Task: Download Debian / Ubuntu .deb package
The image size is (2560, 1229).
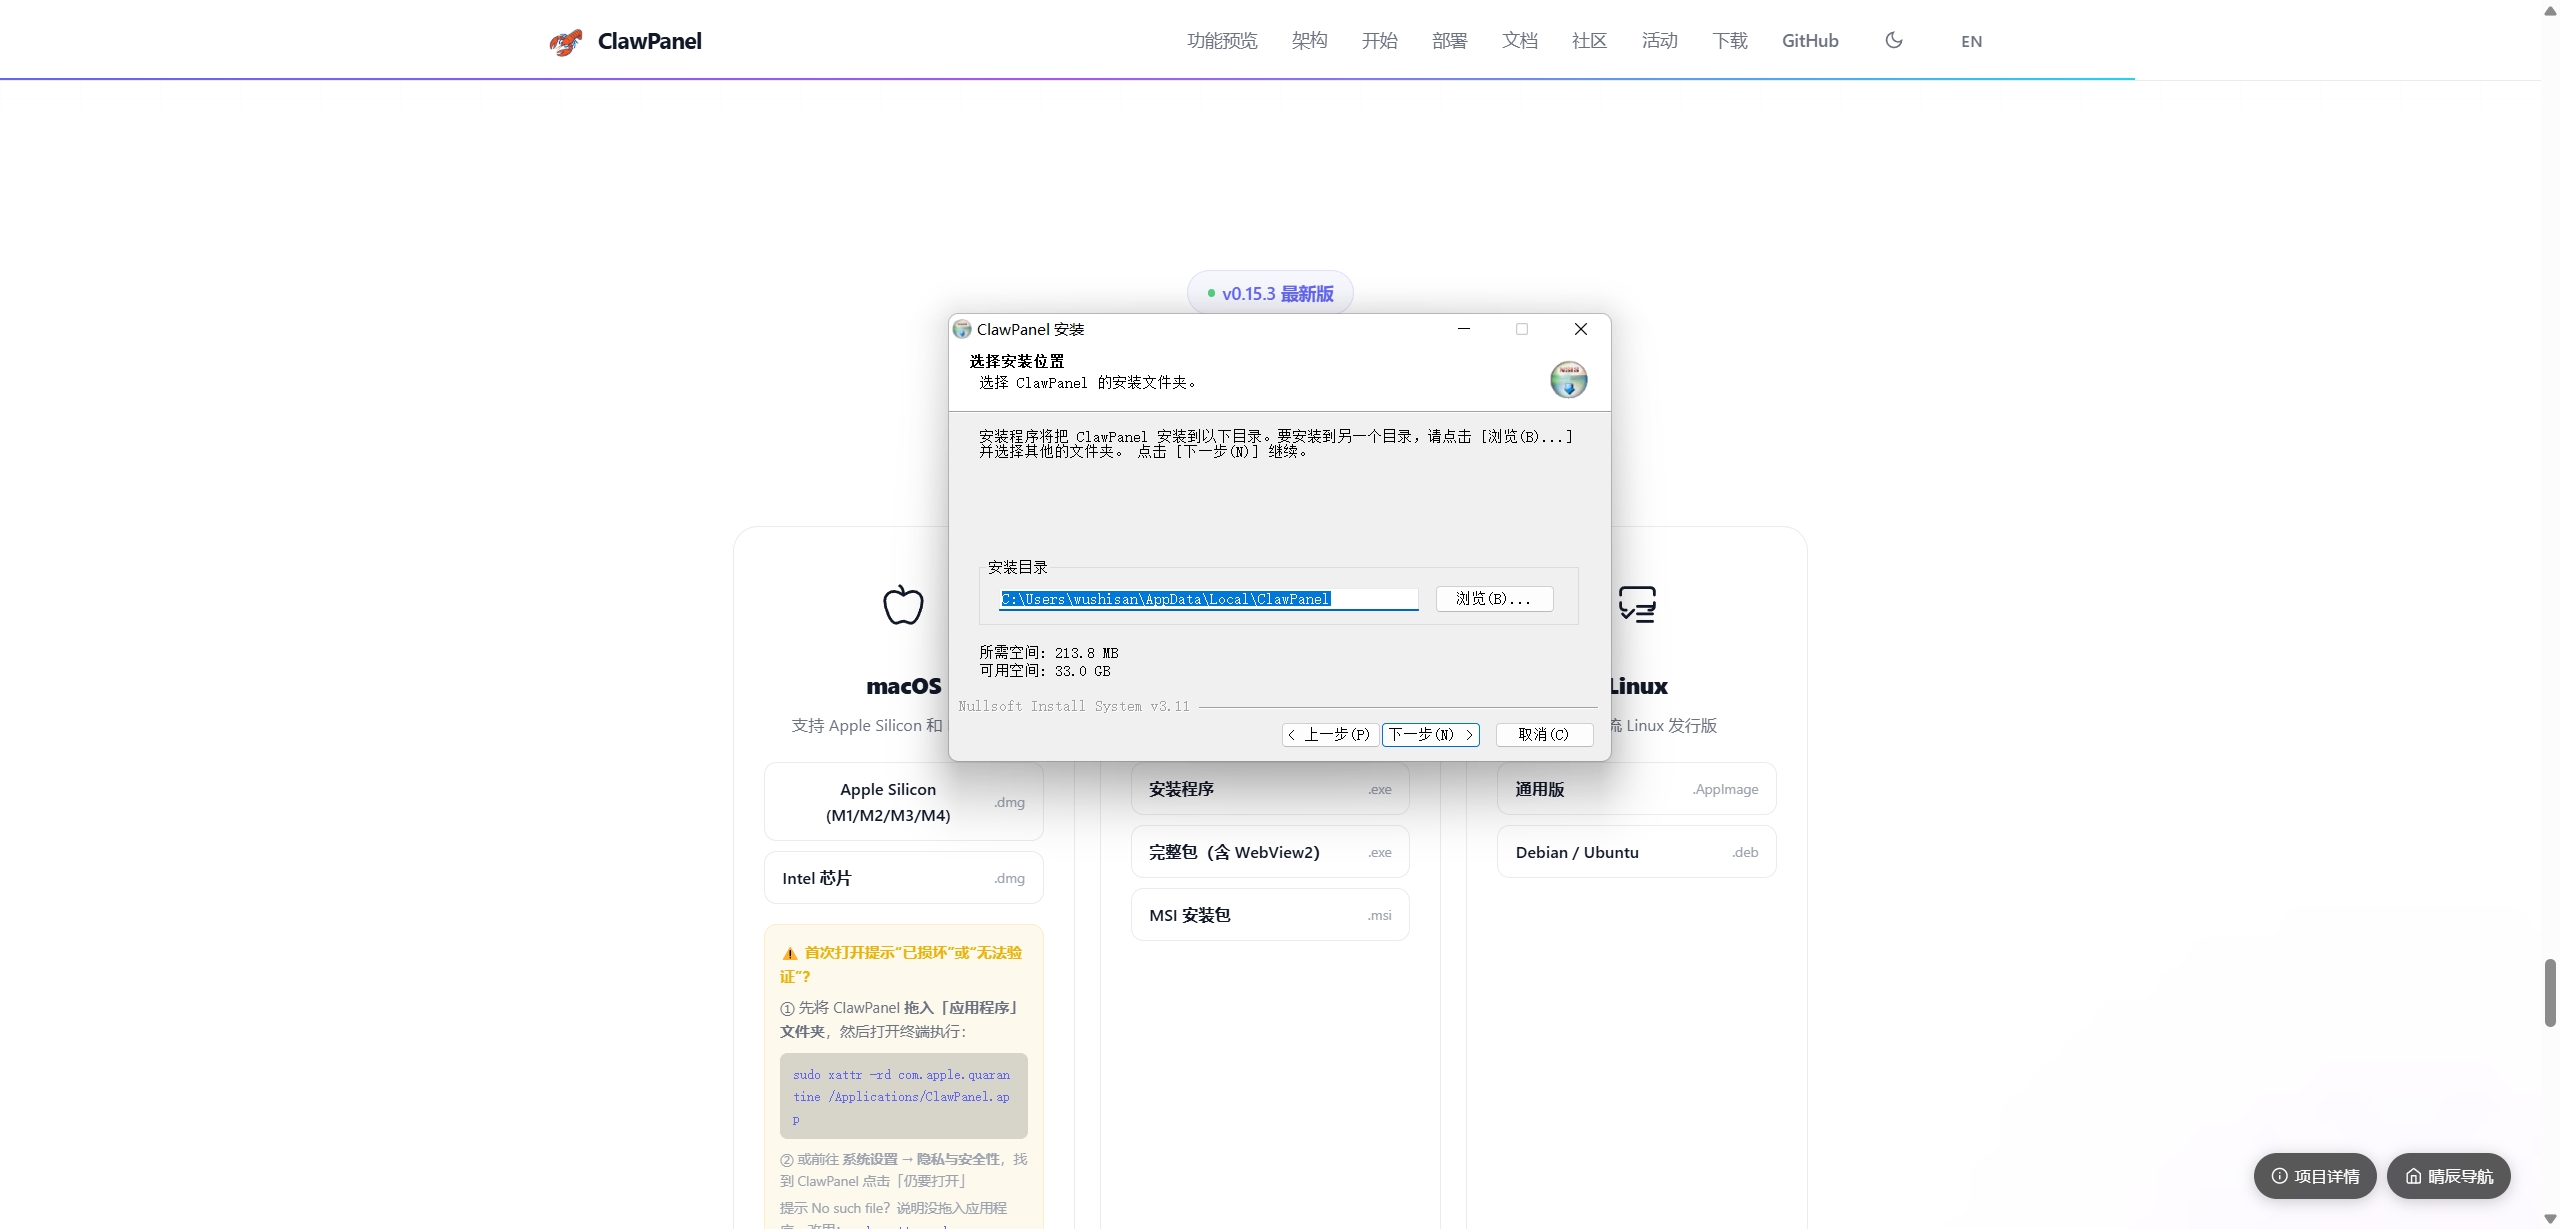Action: [x=1636, y=852]
